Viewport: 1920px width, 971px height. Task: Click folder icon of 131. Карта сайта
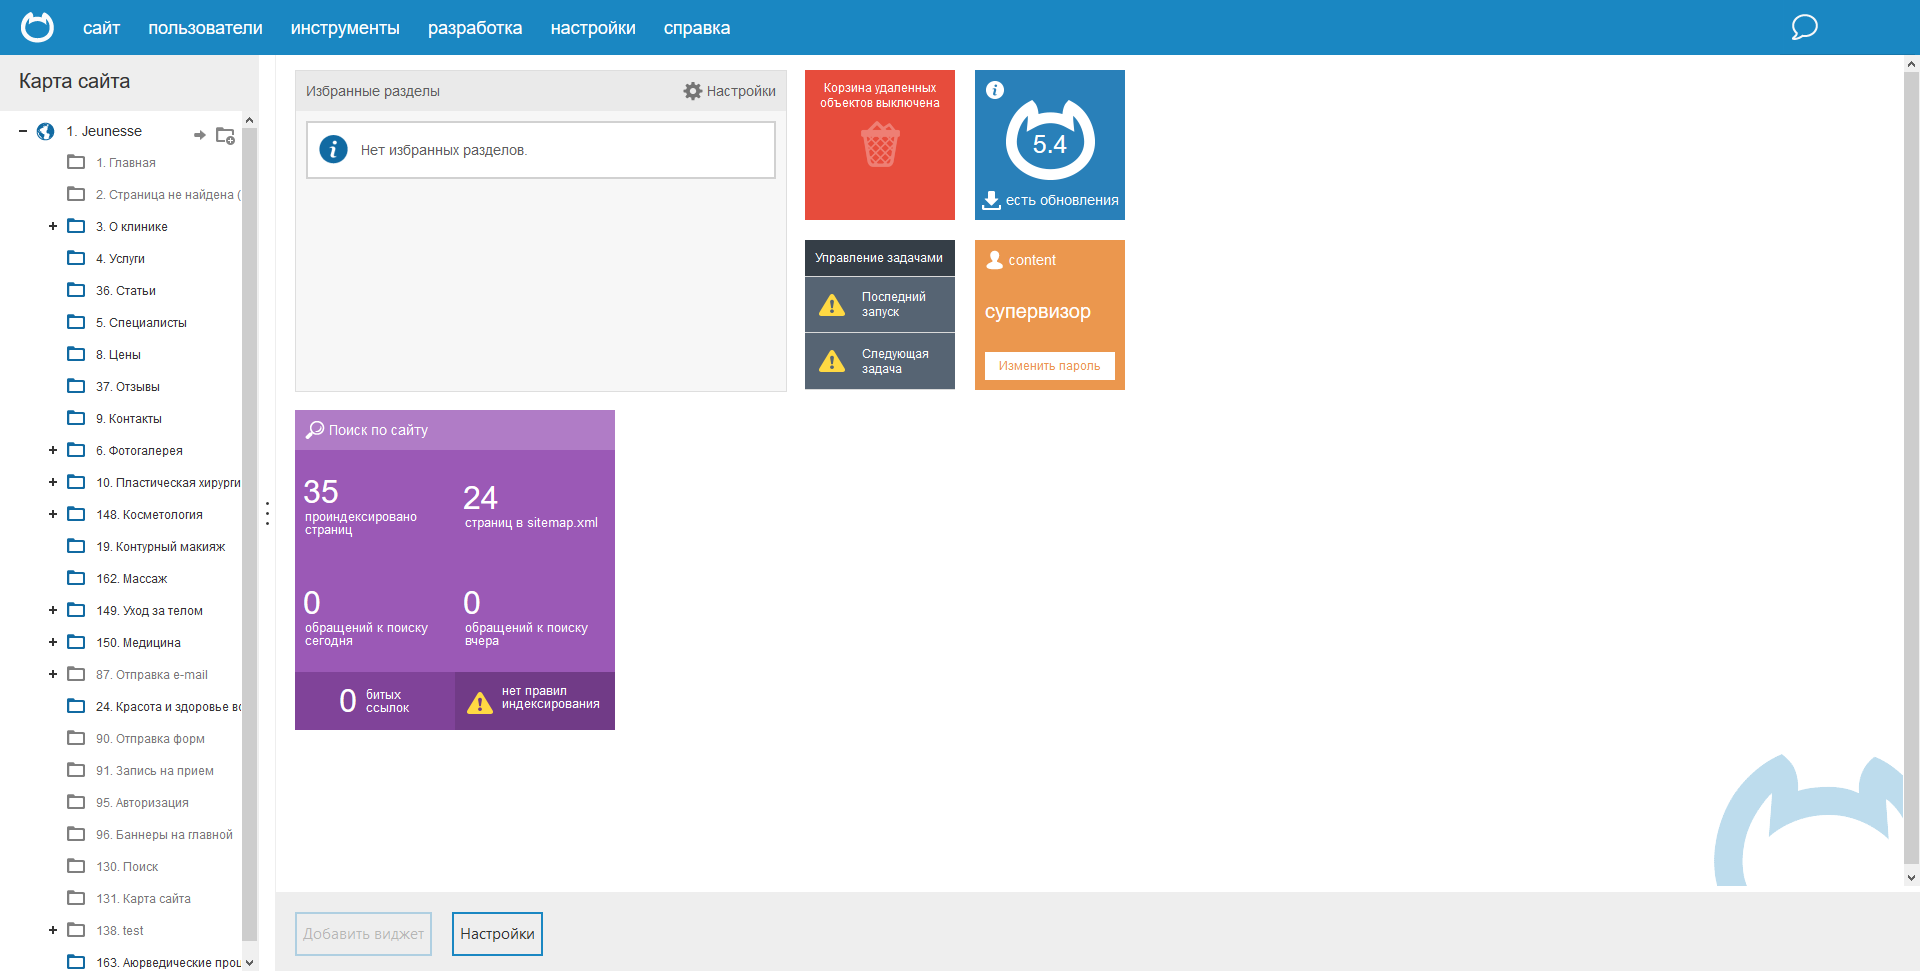tap(76, 898)
